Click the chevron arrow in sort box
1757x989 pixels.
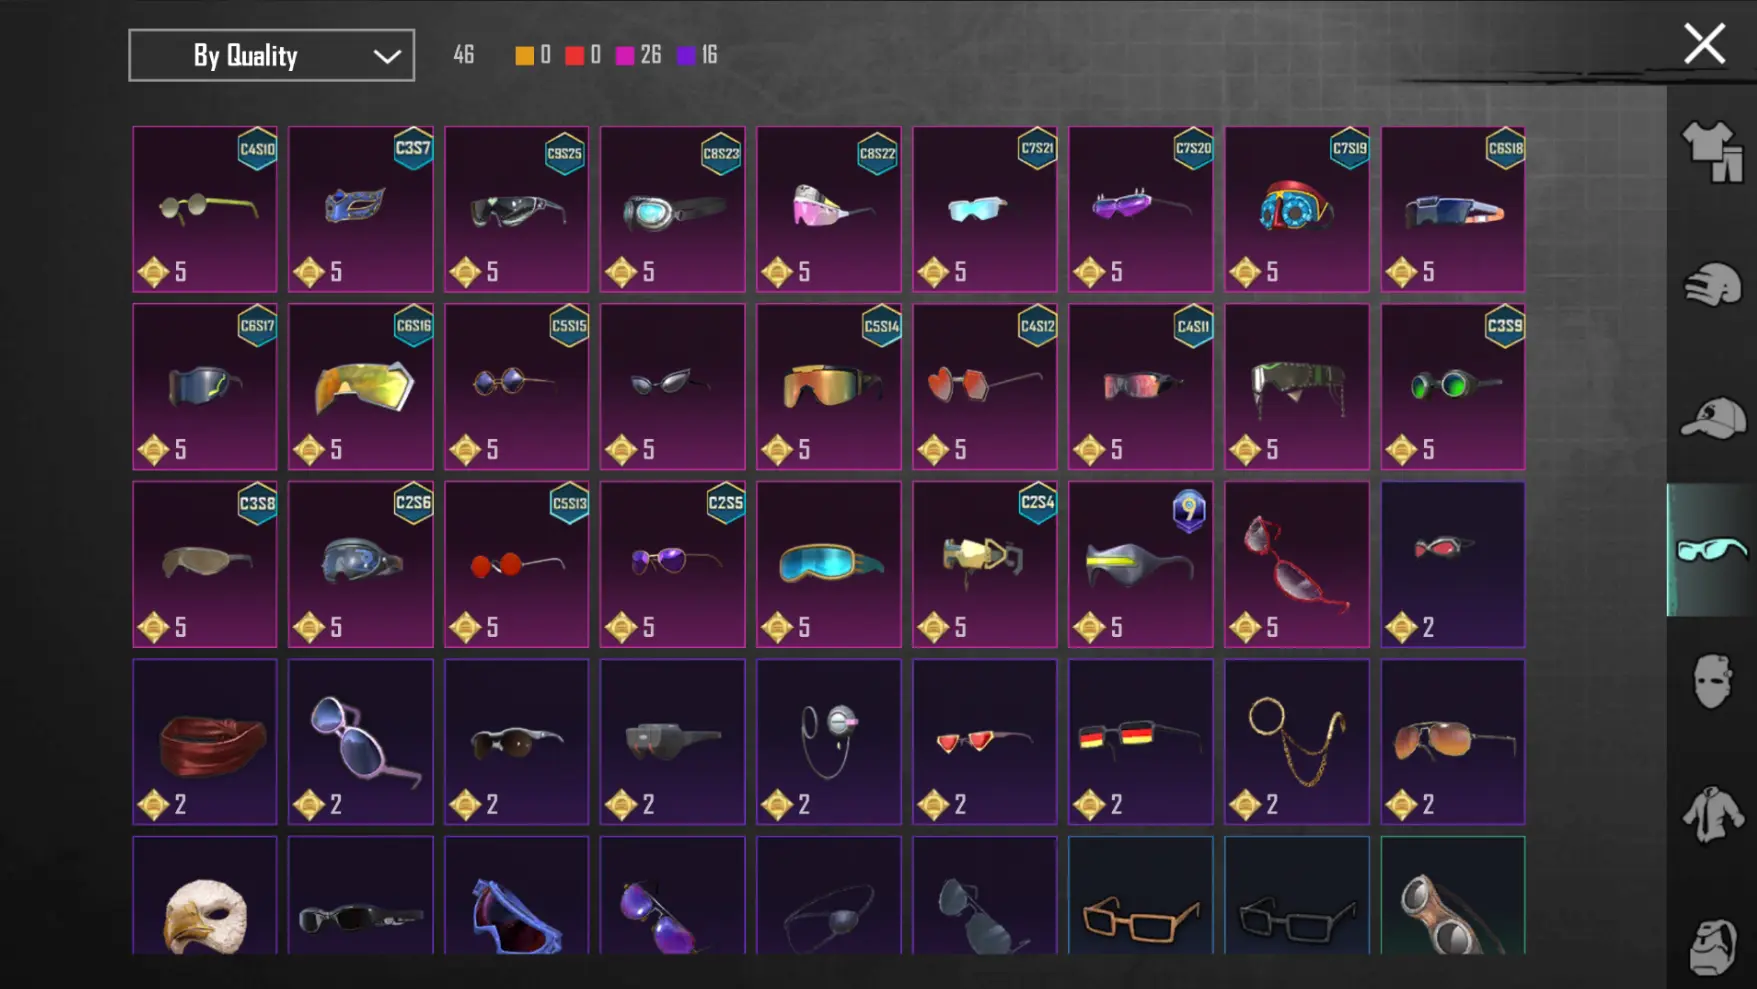(387, 57)
